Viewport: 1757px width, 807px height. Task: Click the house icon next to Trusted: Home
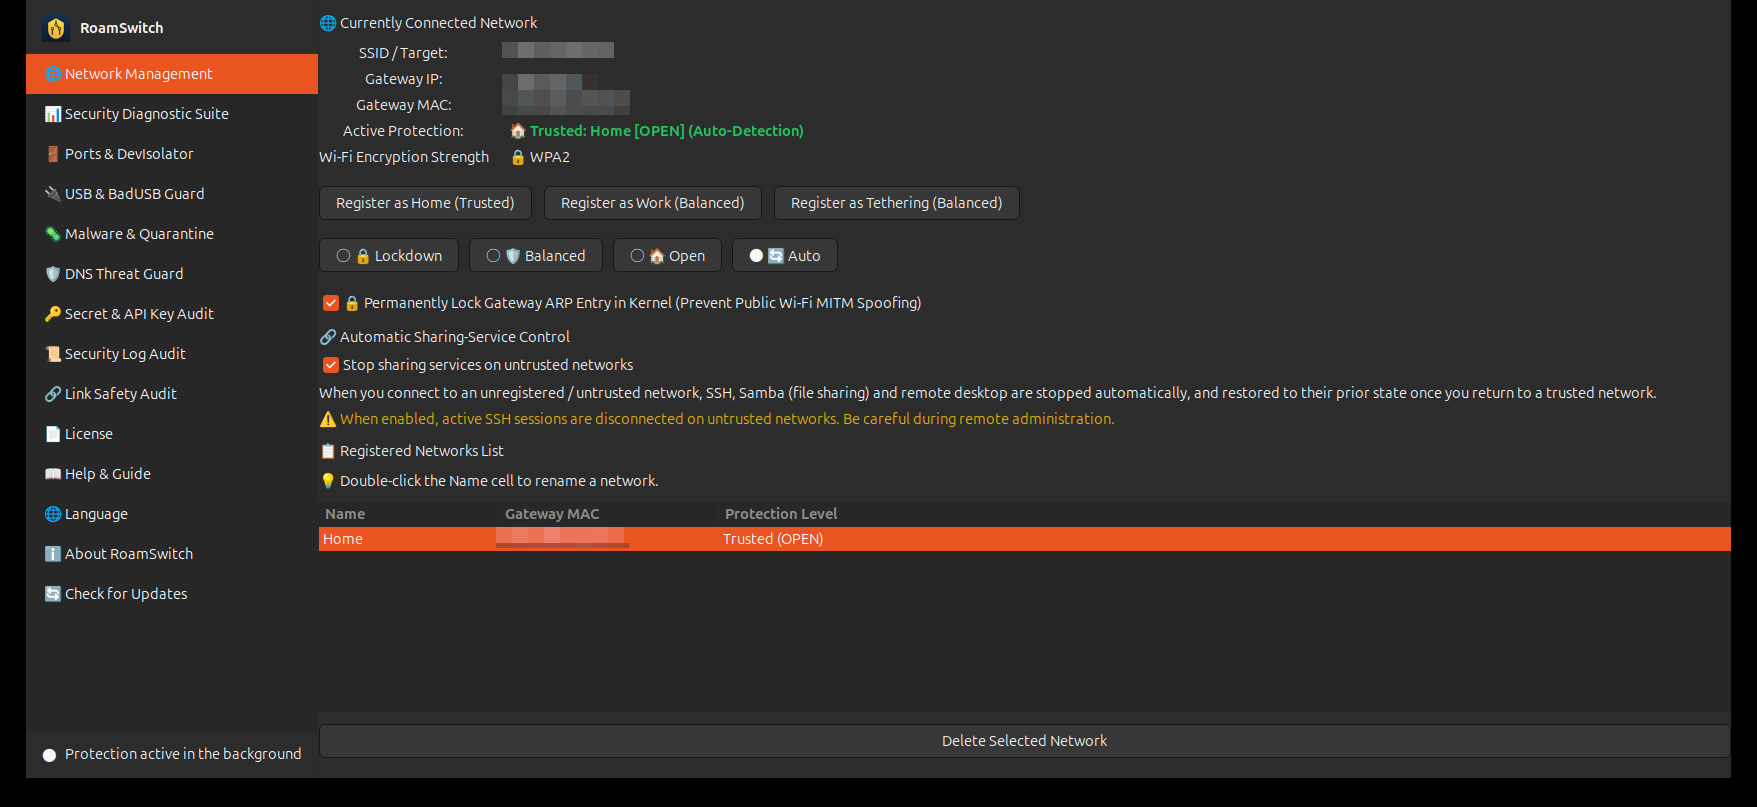518,131
